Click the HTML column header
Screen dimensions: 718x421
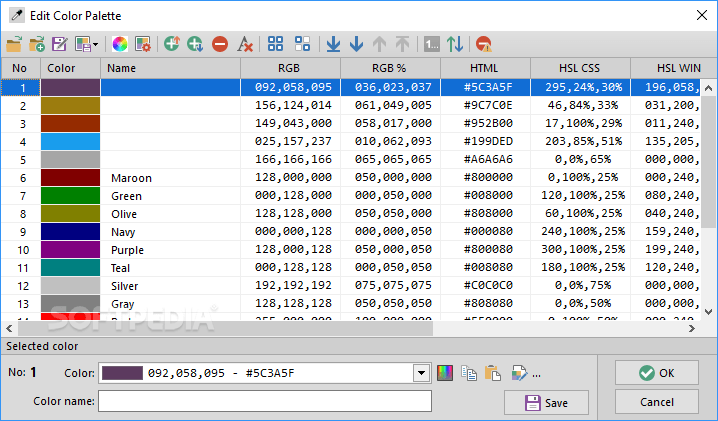(485, 68)
